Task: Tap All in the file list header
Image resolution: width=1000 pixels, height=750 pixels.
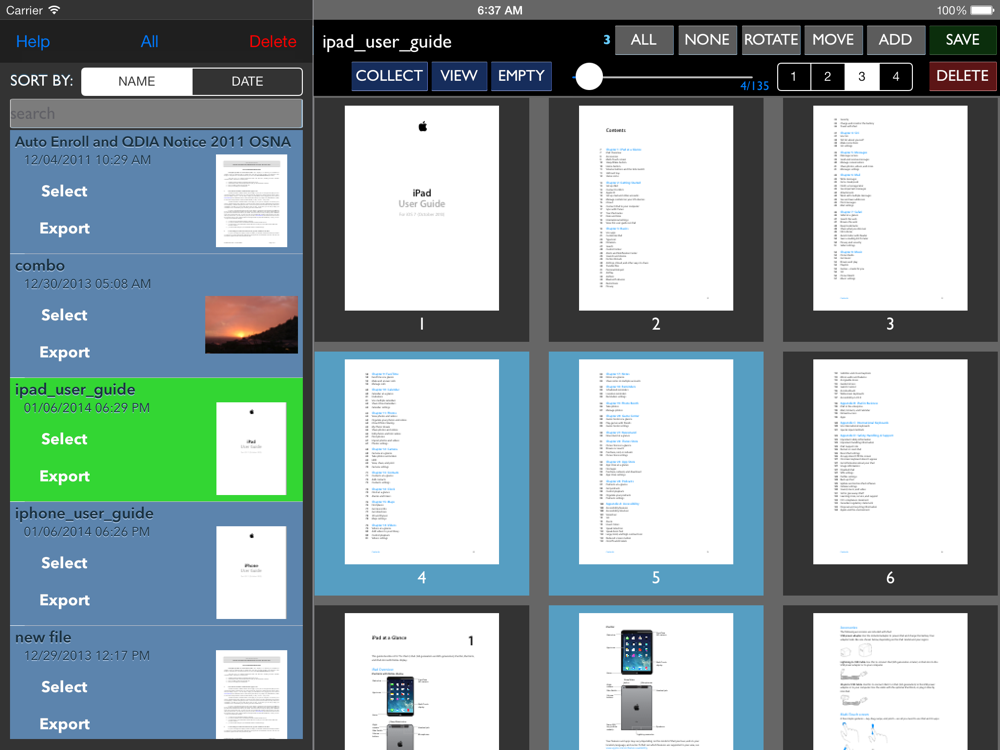Action: 149,41
